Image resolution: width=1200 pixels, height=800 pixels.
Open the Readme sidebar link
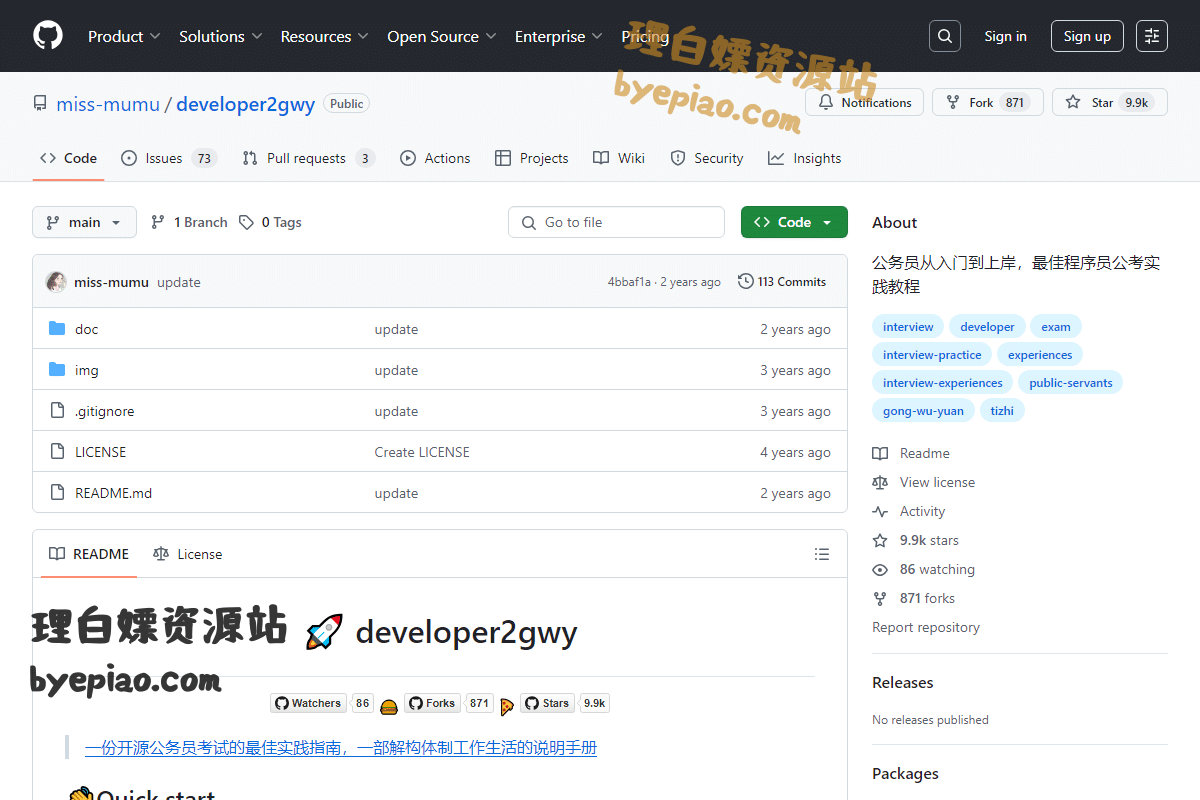click(x=911, y=453)
